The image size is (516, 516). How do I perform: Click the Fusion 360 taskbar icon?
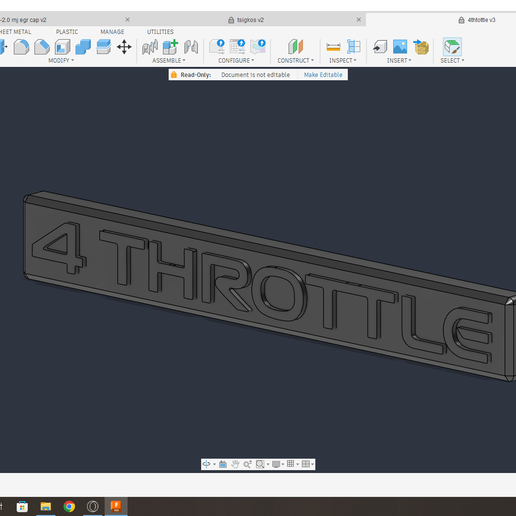116,507
